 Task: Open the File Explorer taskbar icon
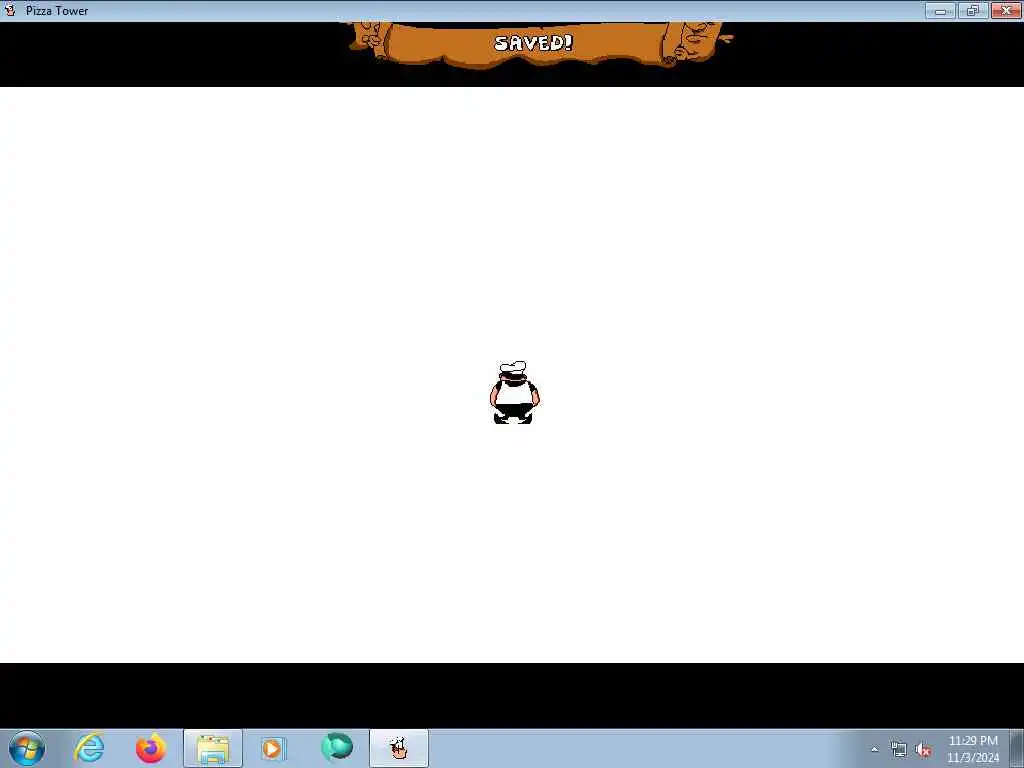(x=213, y=748)
